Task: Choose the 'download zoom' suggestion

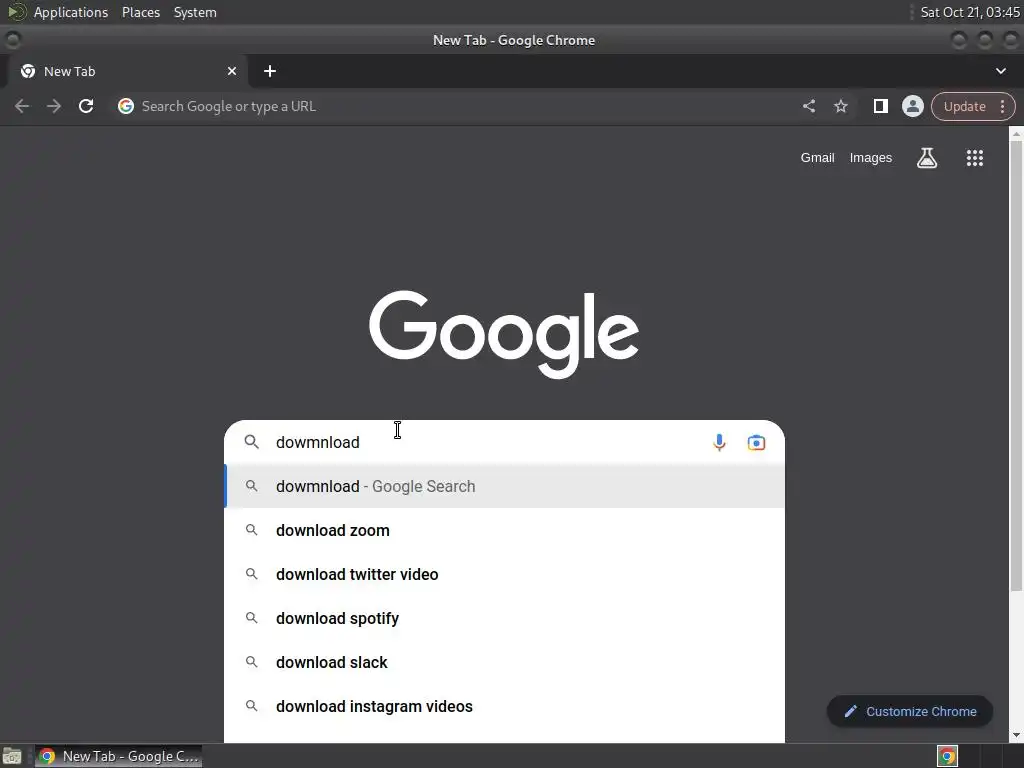Action: (504, 530)
